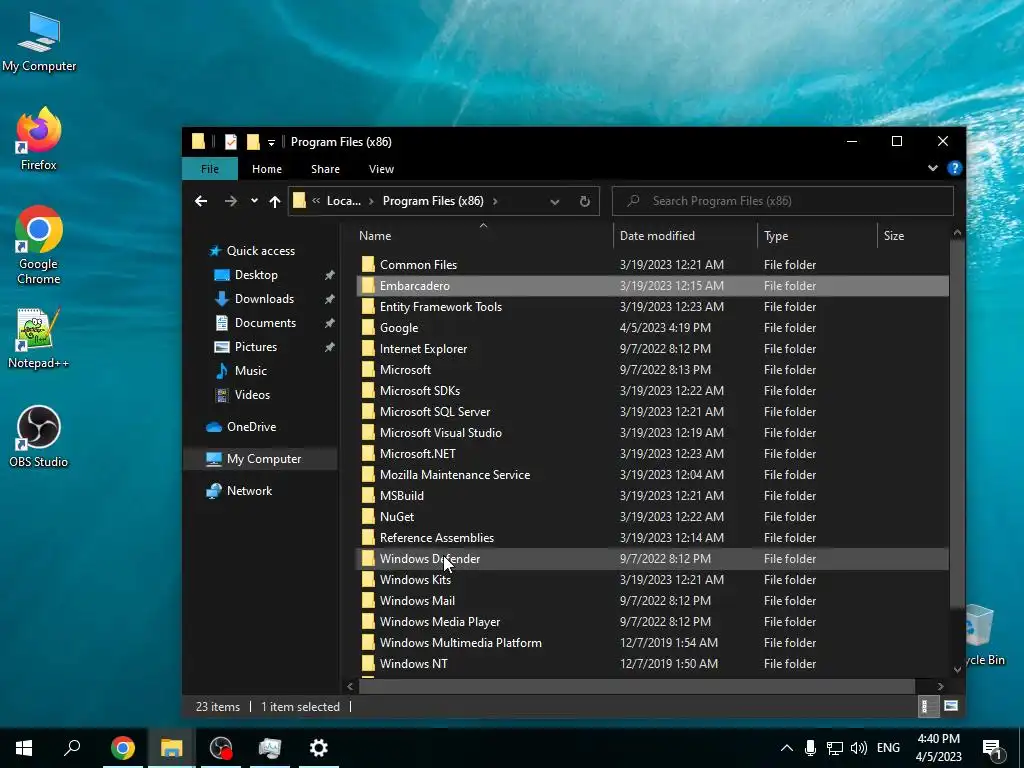Open Windows Start menu

click(x=24, y=748)
